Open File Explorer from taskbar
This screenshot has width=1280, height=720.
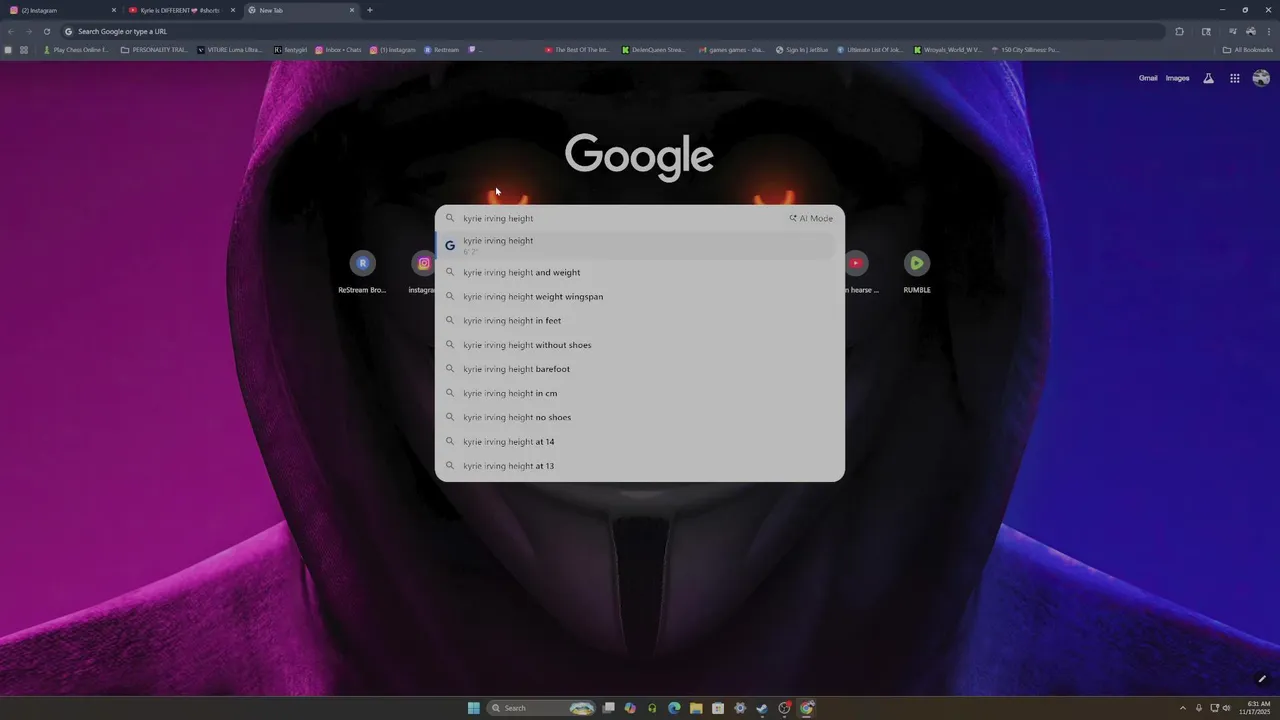696,708
